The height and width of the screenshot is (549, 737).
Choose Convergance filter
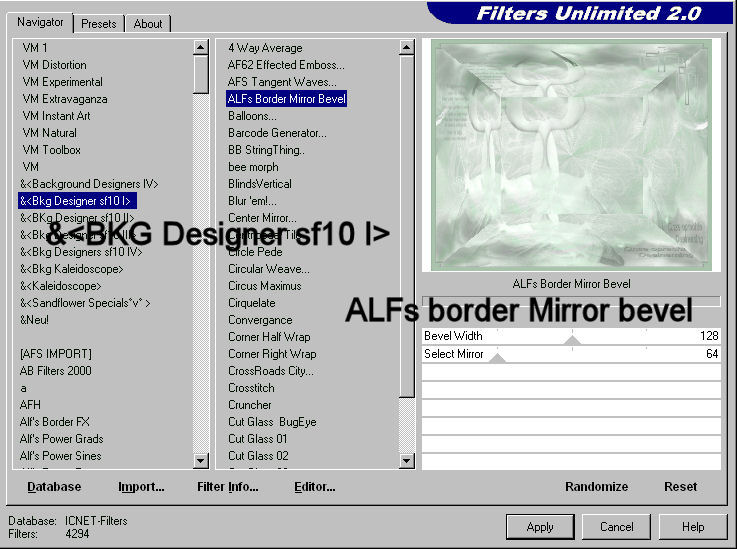(260, 320)
